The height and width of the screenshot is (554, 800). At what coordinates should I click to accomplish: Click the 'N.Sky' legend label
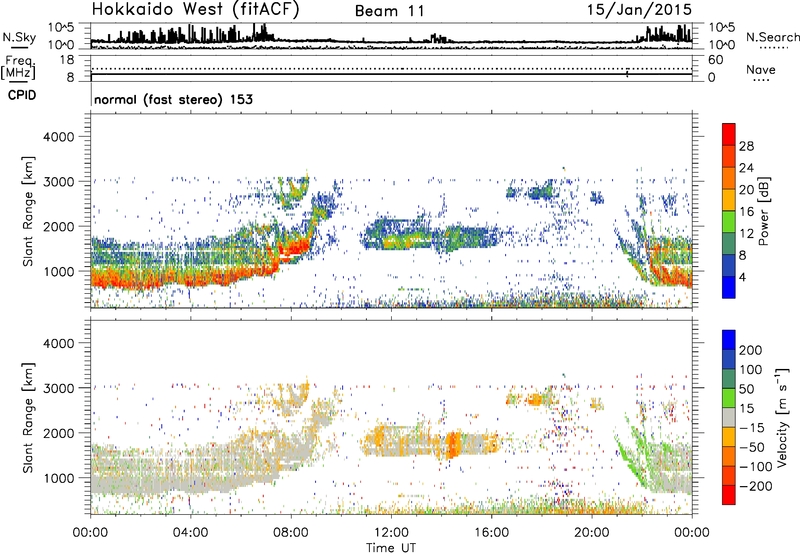[x=19, y=37]
